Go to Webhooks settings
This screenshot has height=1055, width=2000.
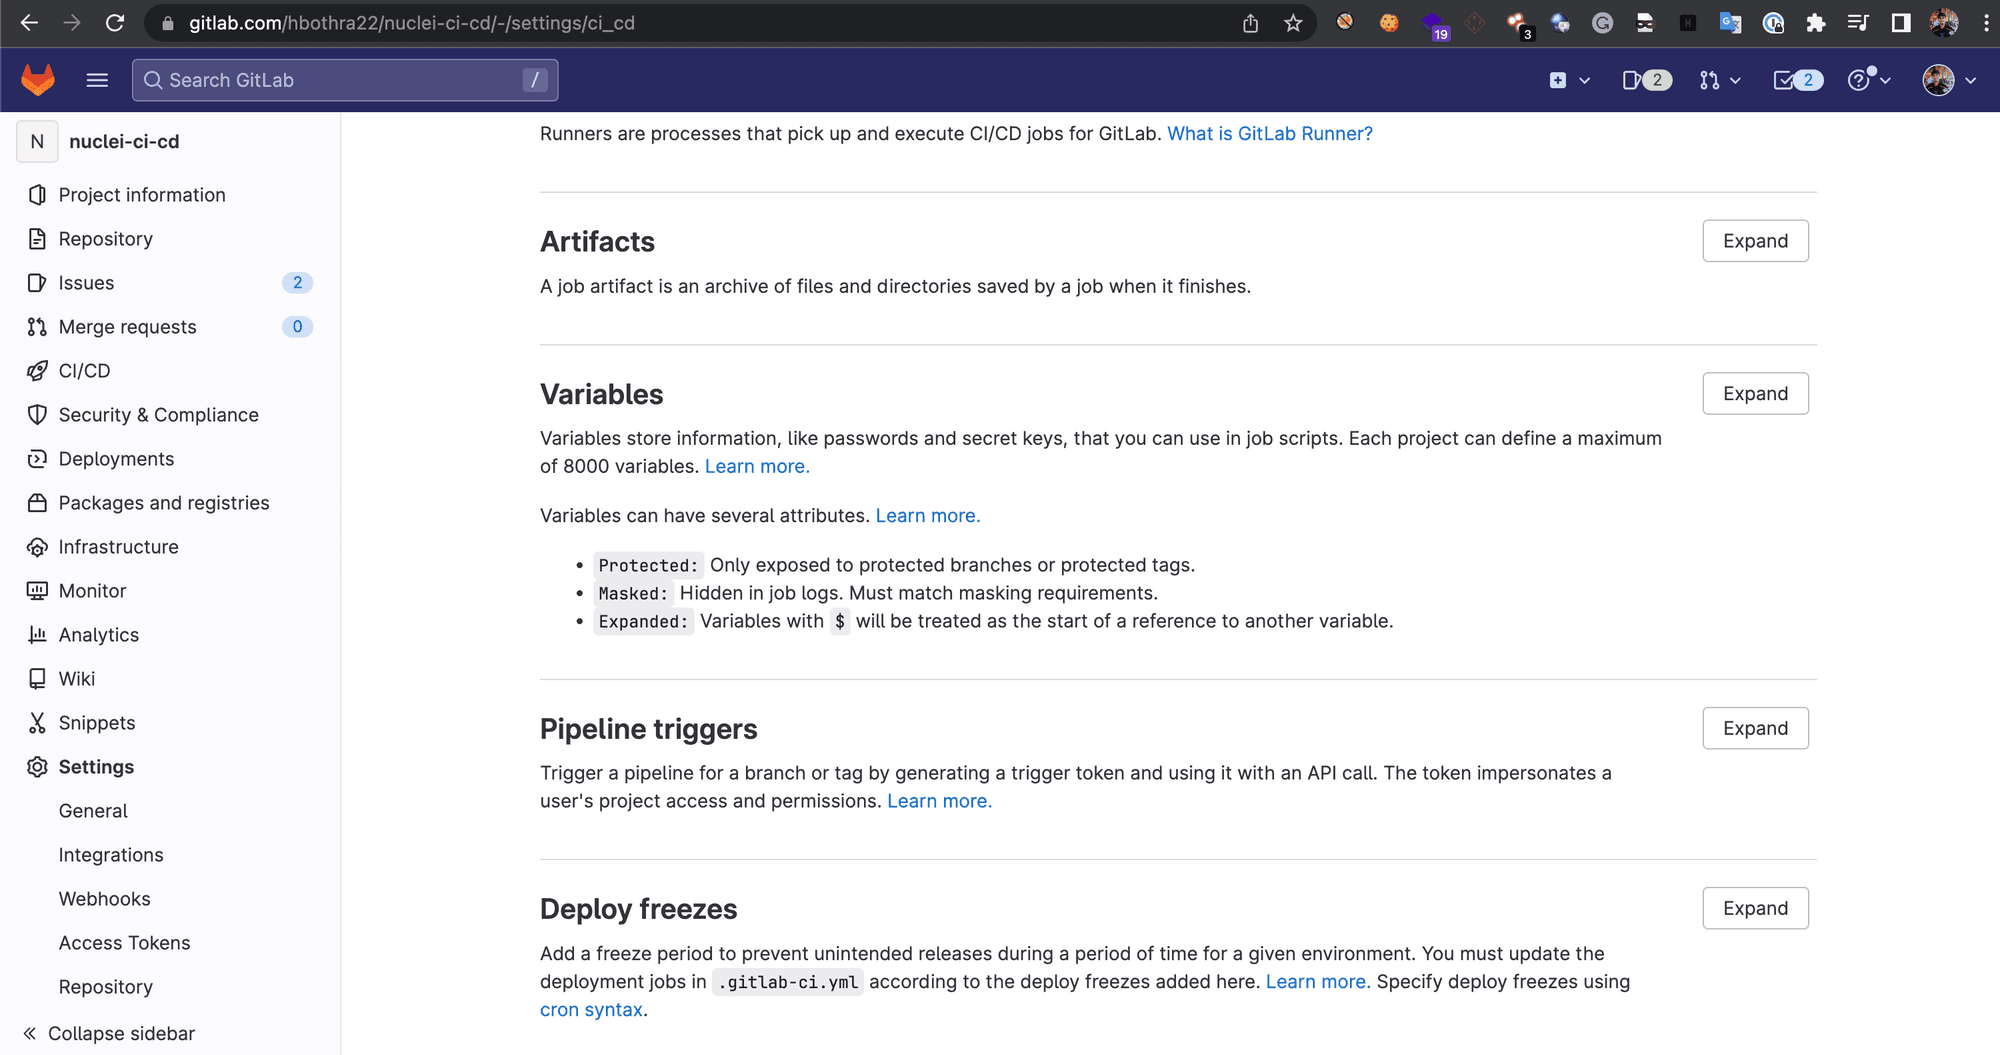[104, 899]
